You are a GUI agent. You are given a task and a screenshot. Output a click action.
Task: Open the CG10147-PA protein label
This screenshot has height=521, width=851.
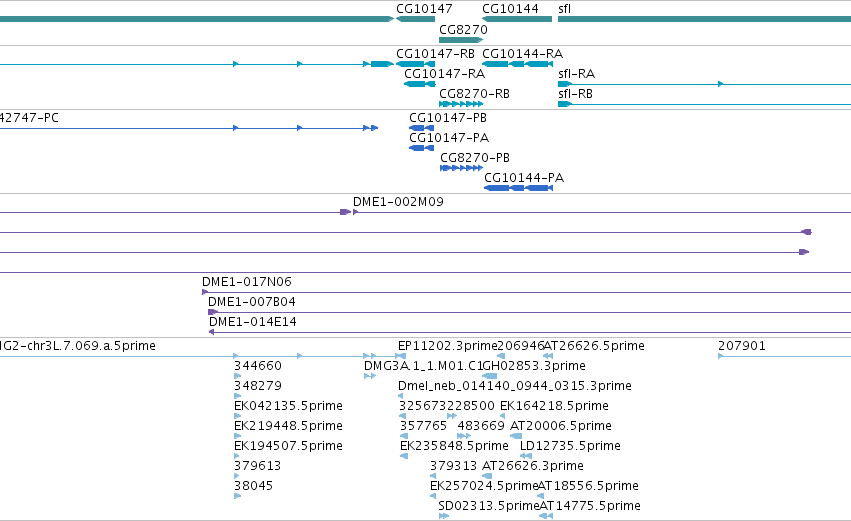point(449,138)
